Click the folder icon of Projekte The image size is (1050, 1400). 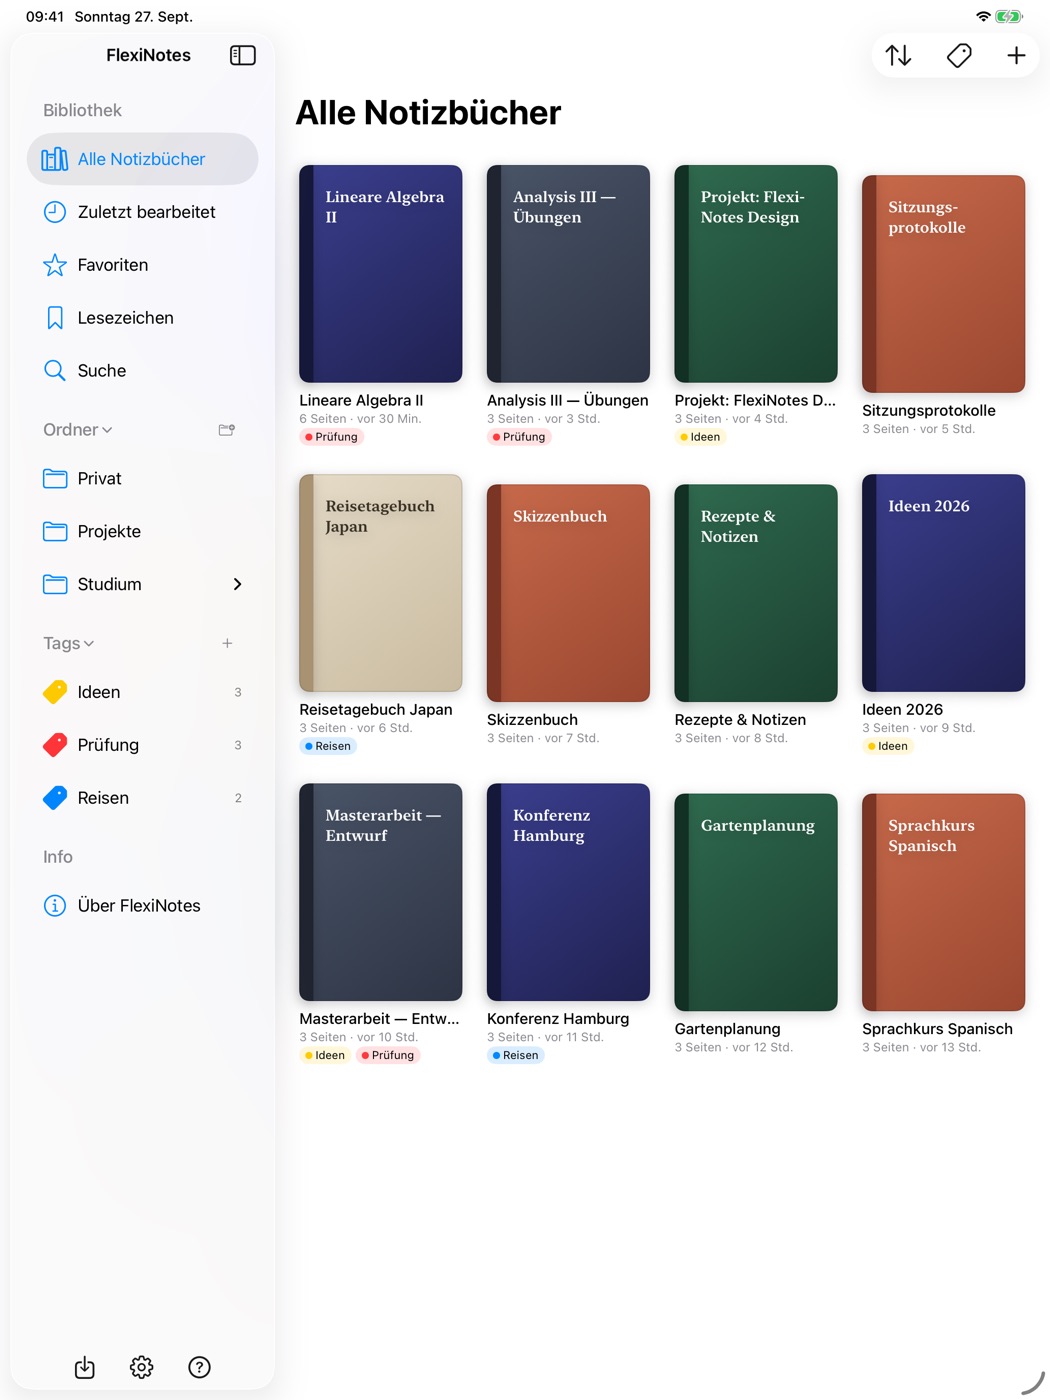click(x=55, y=532)
